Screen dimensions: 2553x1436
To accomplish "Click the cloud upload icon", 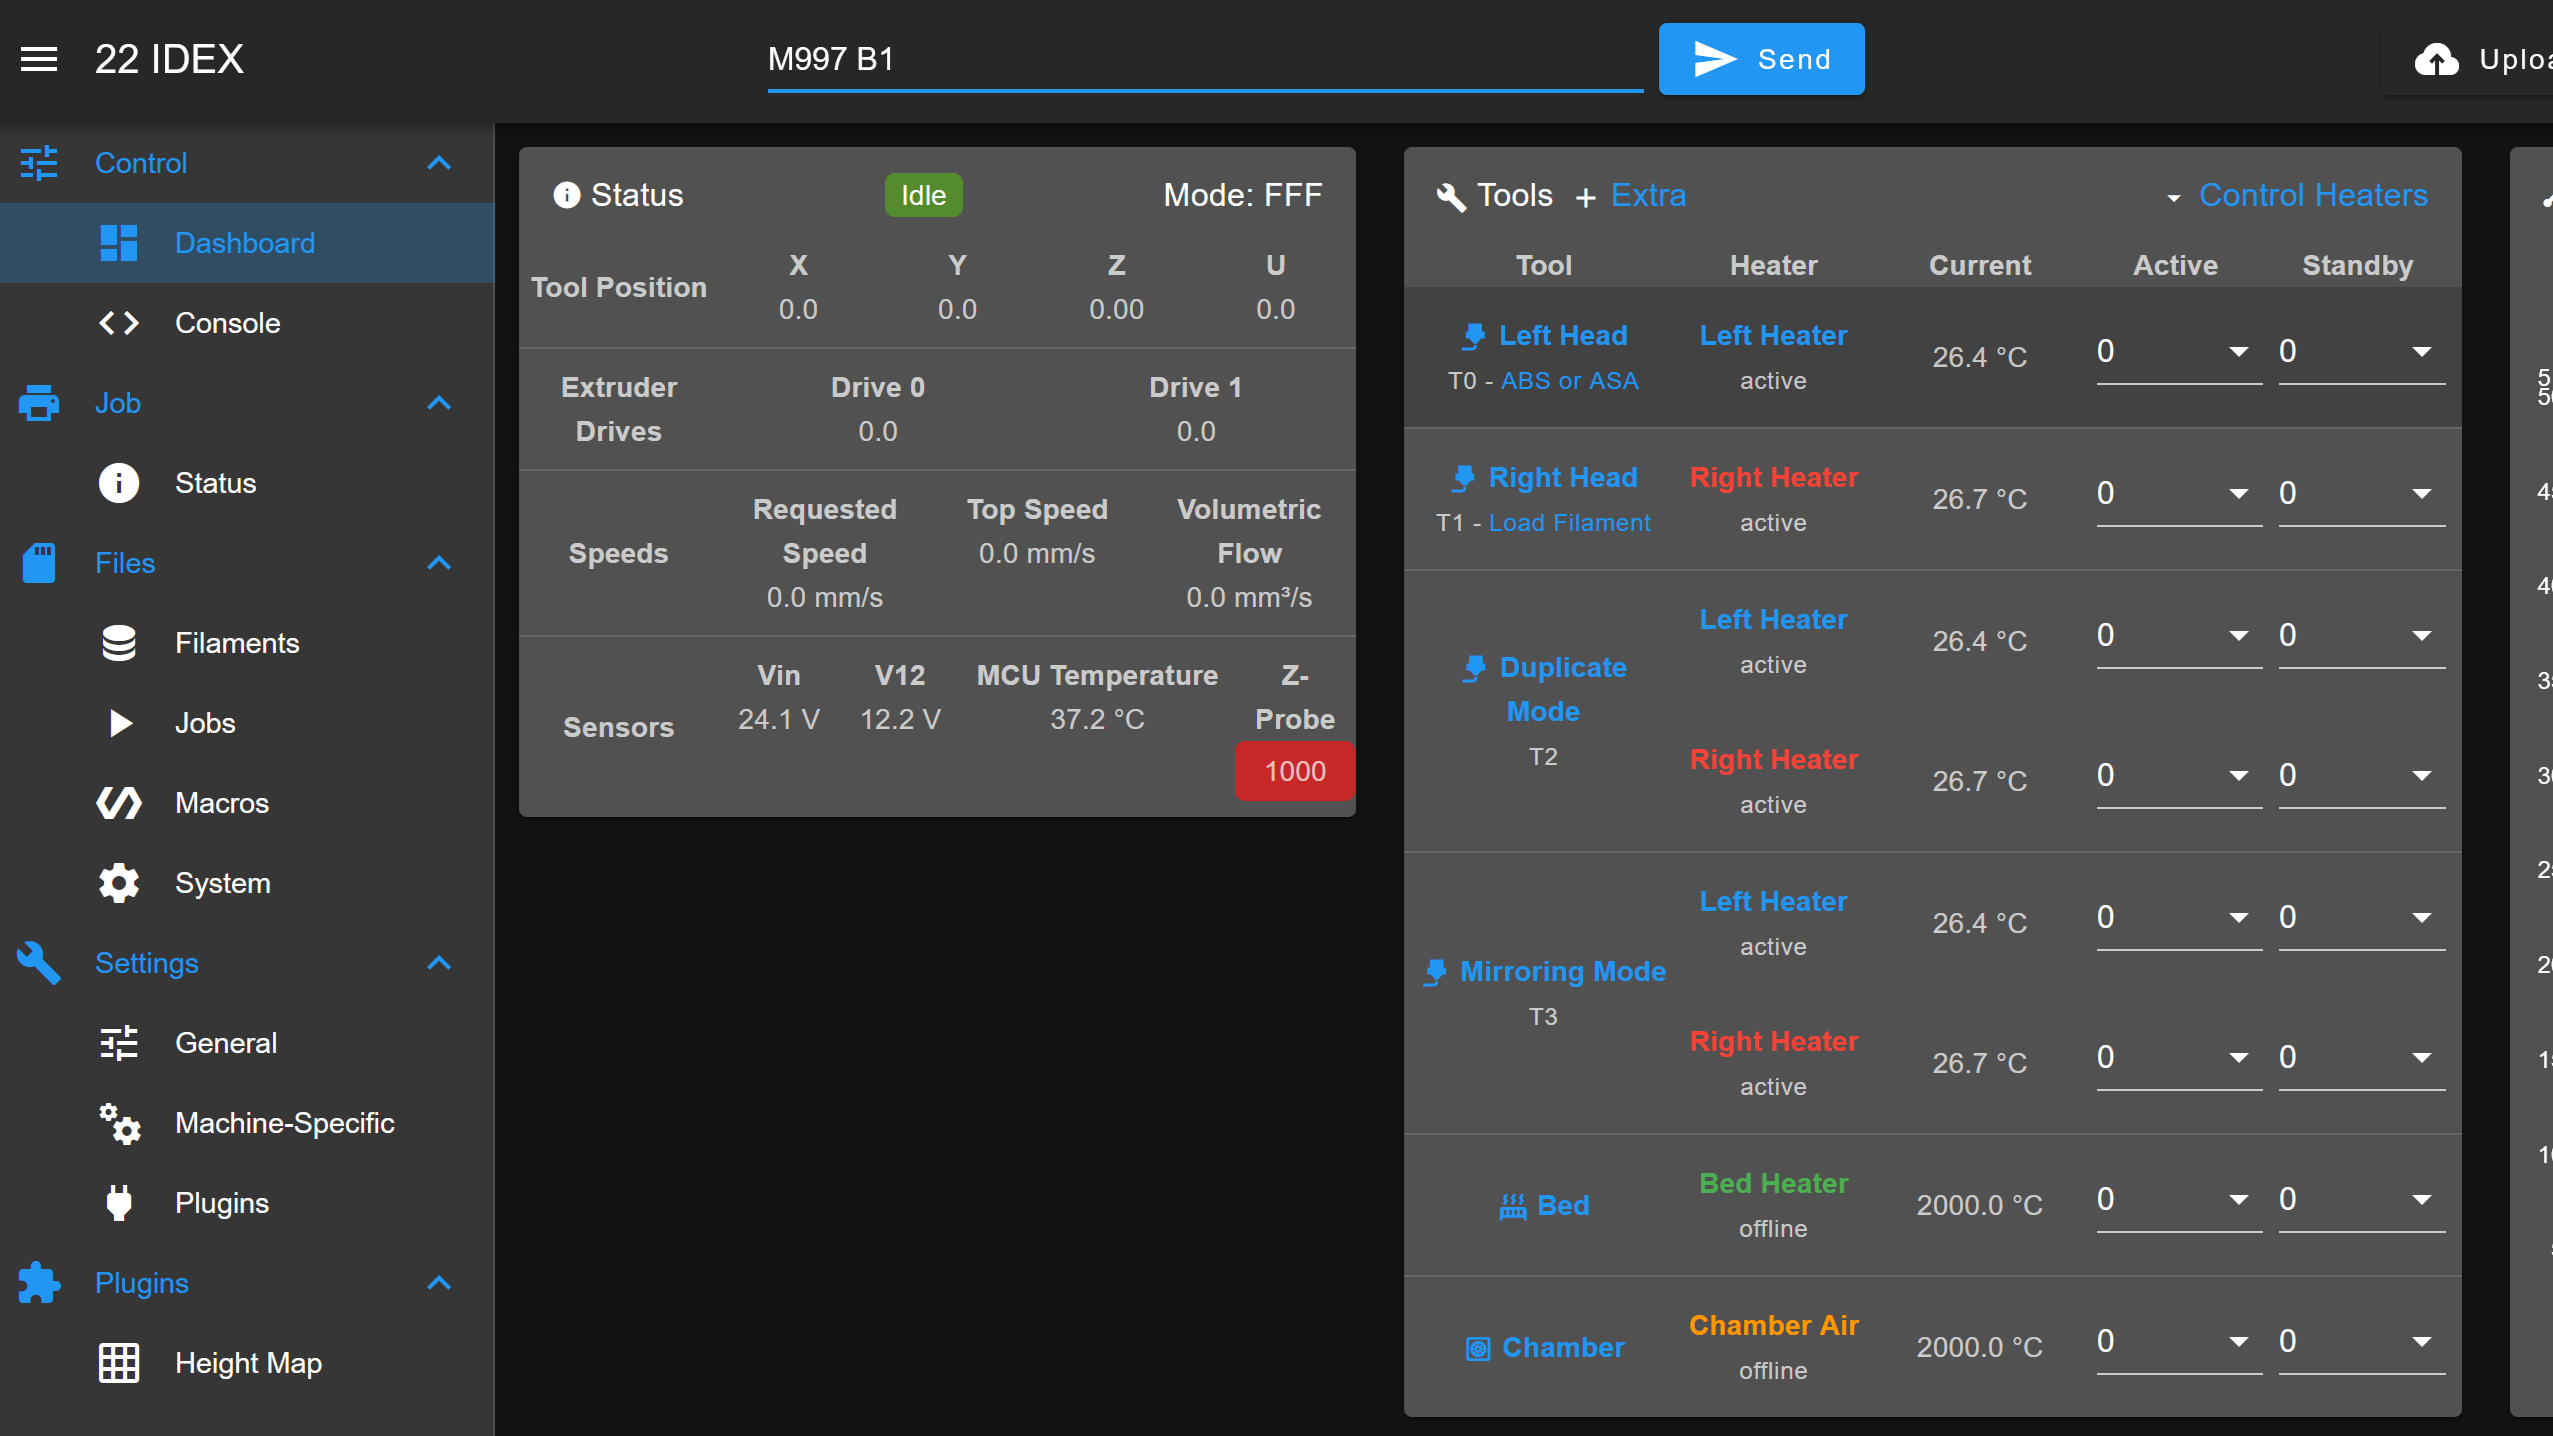I will (2436, 60).
